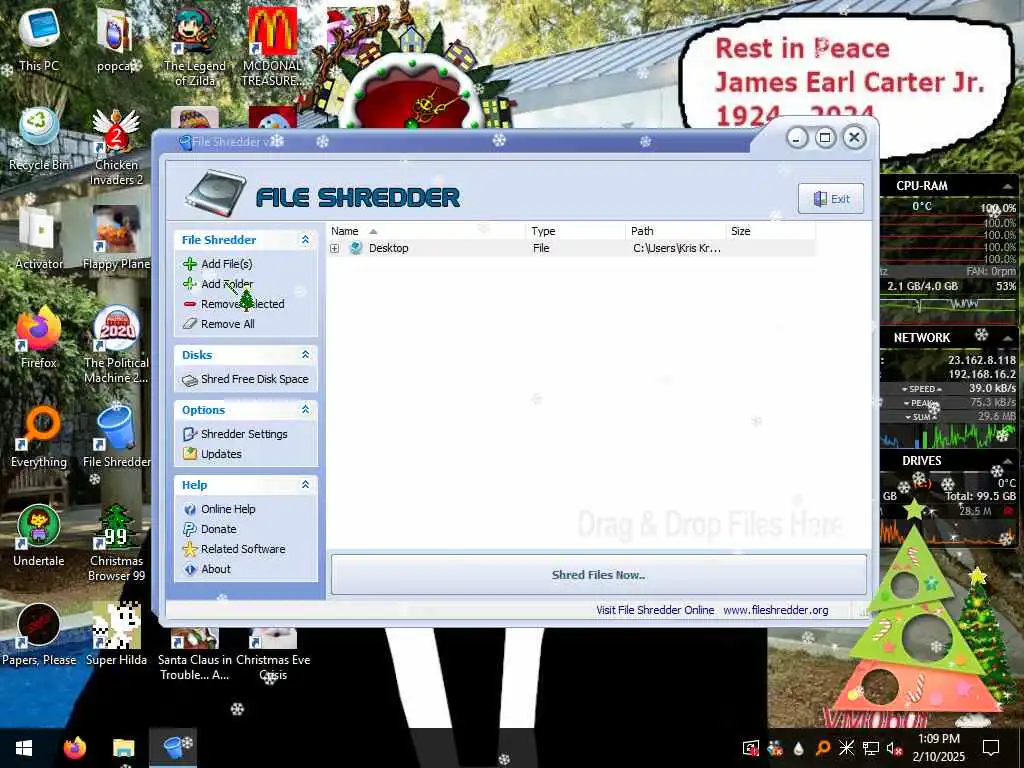Sort the list by the Name column

[x=425, y=231]
